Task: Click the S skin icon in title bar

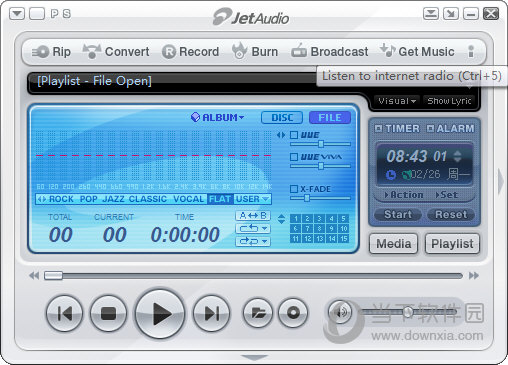Action: click(67, 14)
